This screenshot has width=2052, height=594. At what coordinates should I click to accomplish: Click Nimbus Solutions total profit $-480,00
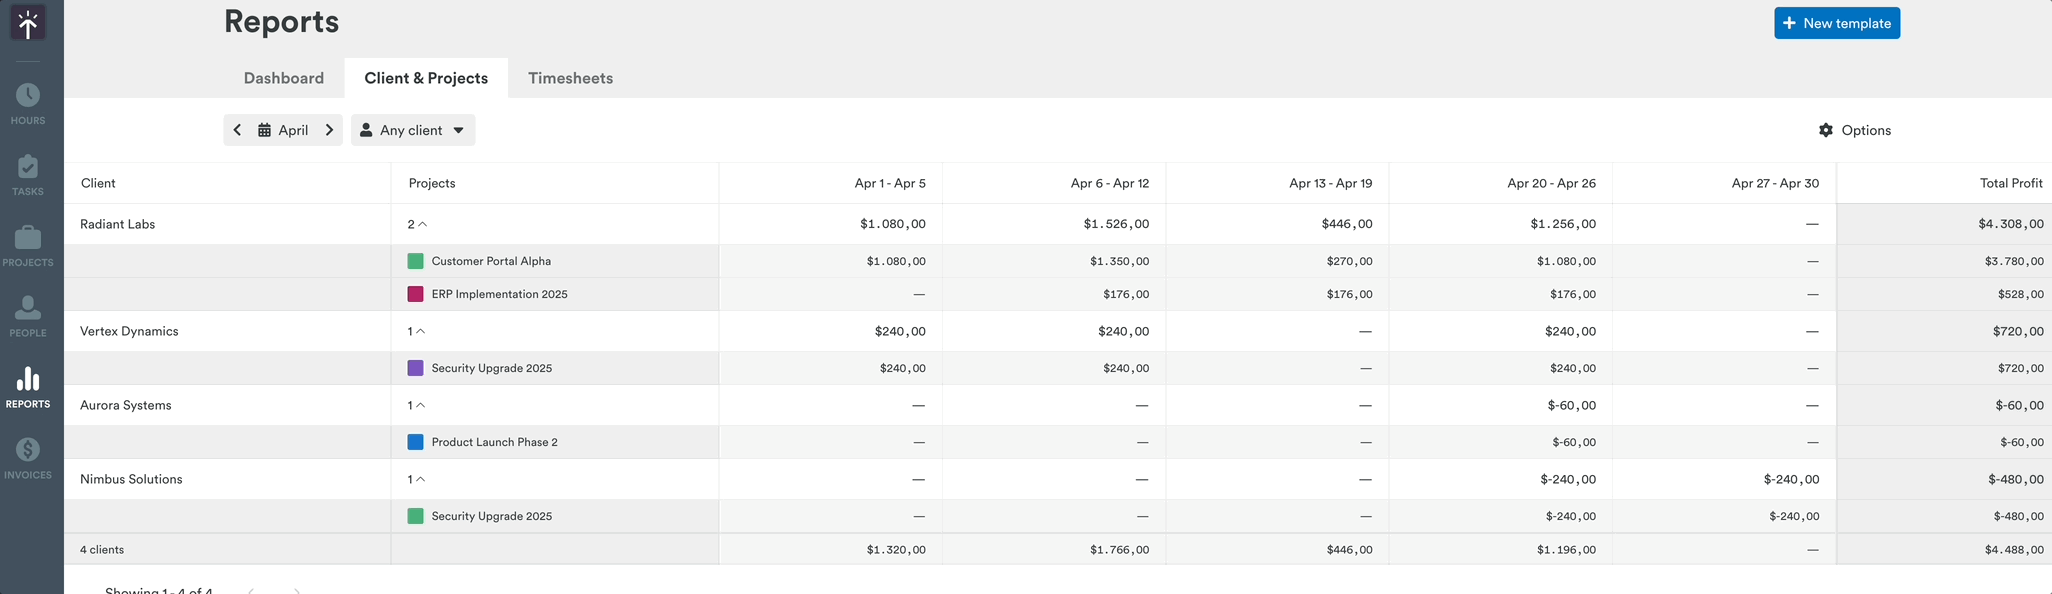coord(2016,479)
